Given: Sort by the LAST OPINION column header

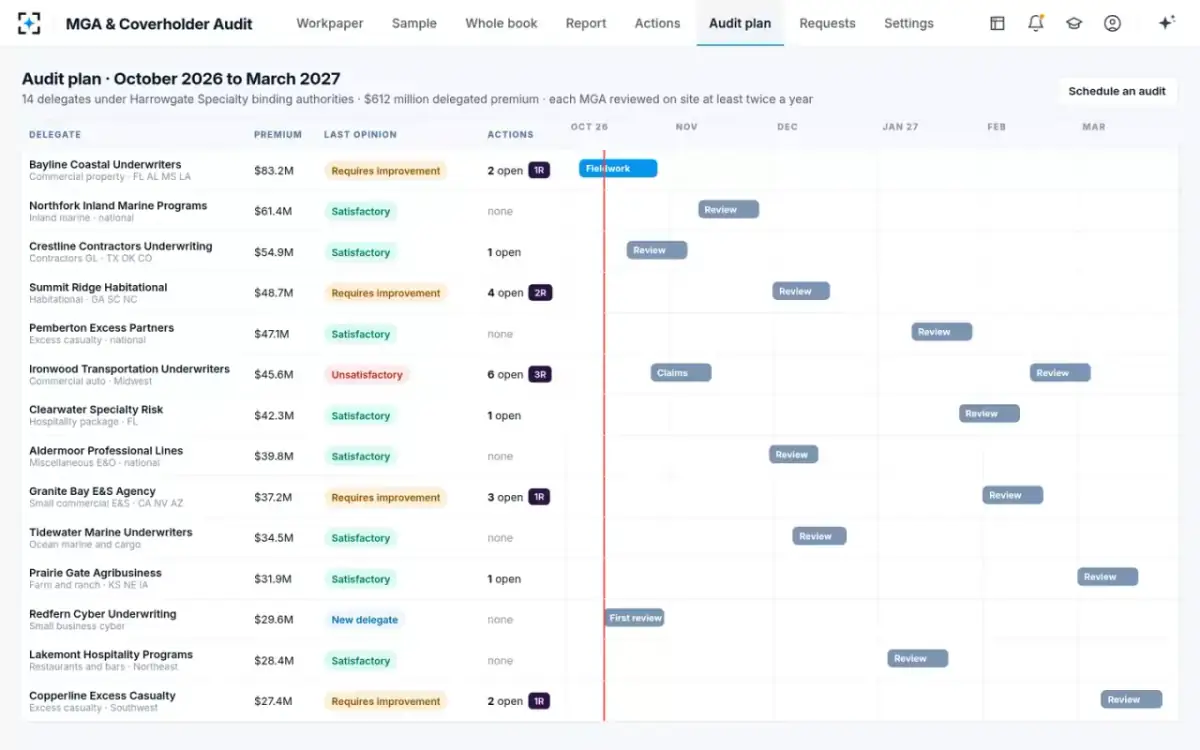Looking at the screenshot, I should click(x=360, y=134).
